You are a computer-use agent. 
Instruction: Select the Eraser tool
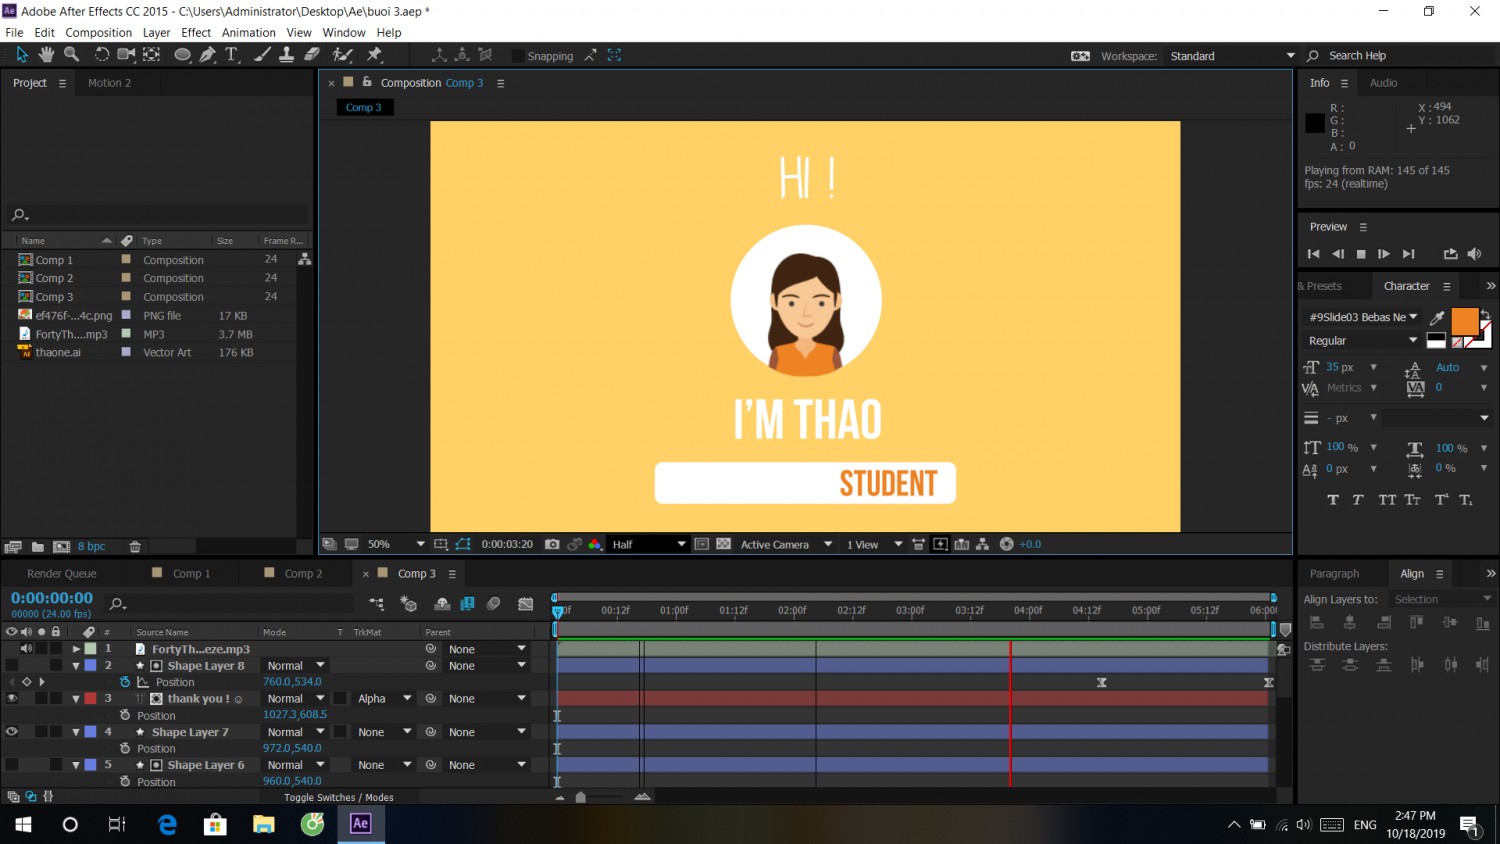point(312,55)
